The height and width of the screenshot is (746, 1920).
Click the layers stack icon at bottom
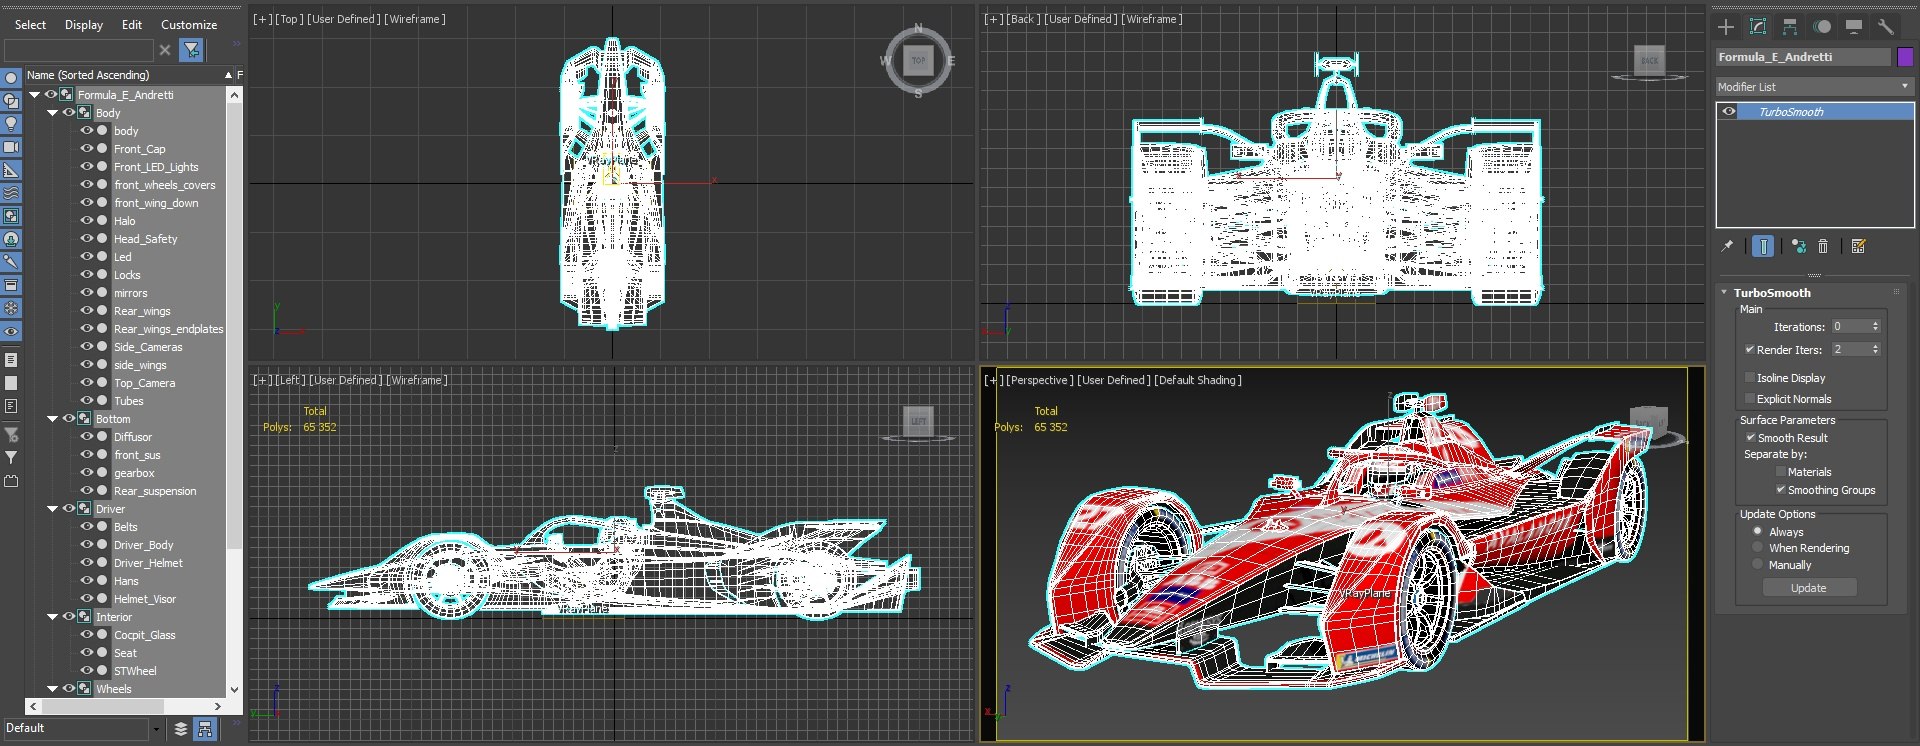click(181, 729)
